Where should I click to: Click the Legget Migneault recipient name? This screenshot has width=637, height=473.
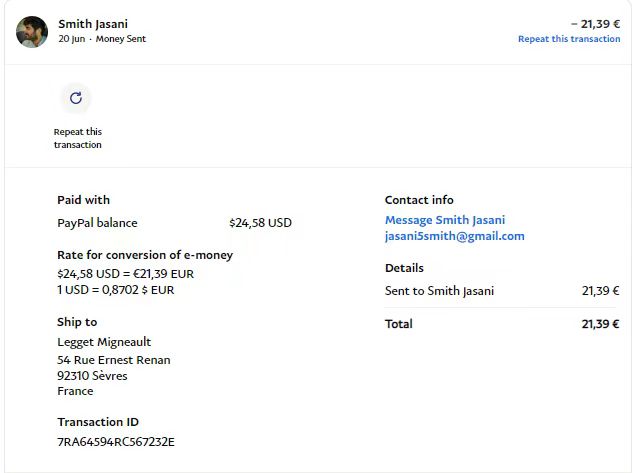coord(104,342)
